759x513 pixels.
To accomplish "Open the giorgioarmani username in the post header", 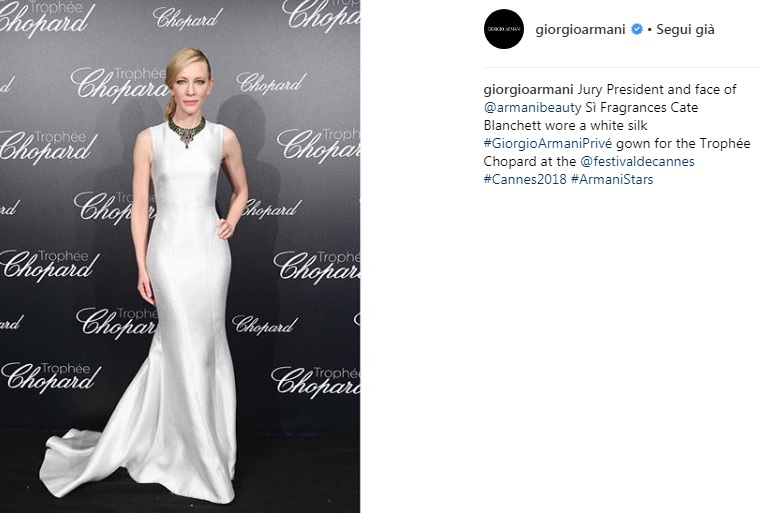I will click(x=580, y=30).
